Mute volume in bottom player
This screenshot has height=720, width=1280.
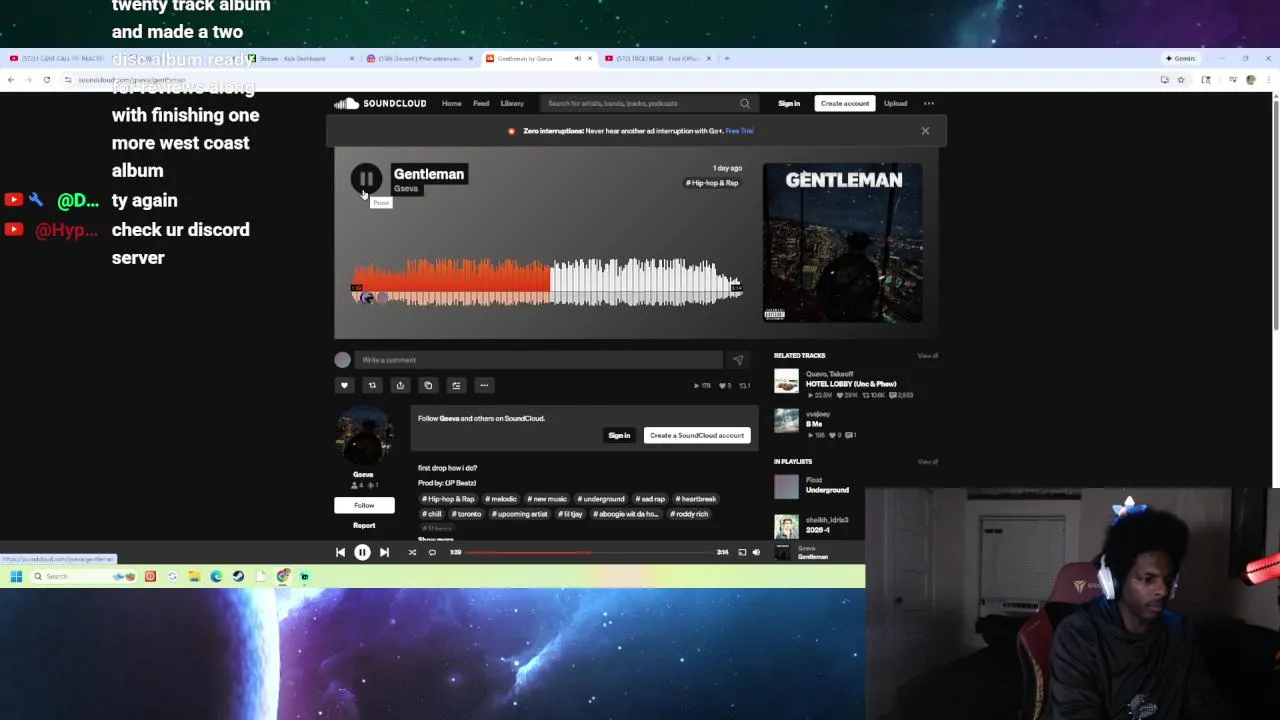coord(756,552)
